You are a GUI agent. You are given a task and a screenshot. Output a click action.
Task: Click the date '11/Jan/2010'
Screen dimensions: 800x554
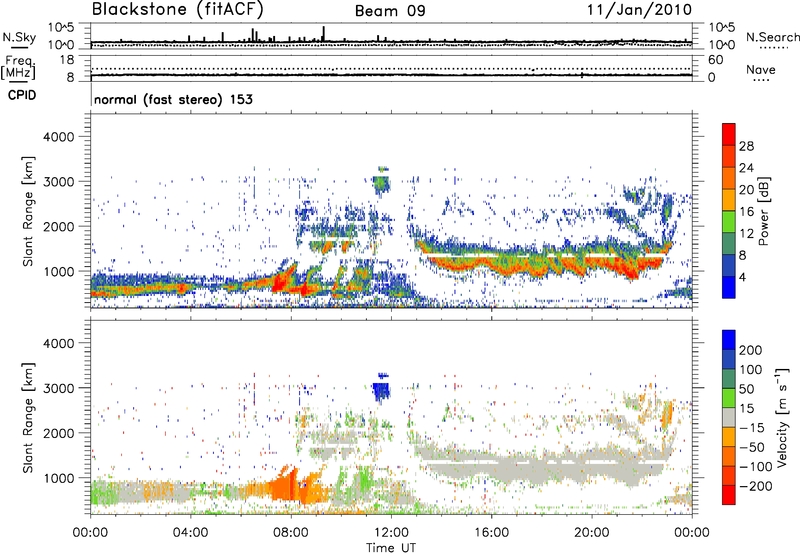[x=639, y=10]
